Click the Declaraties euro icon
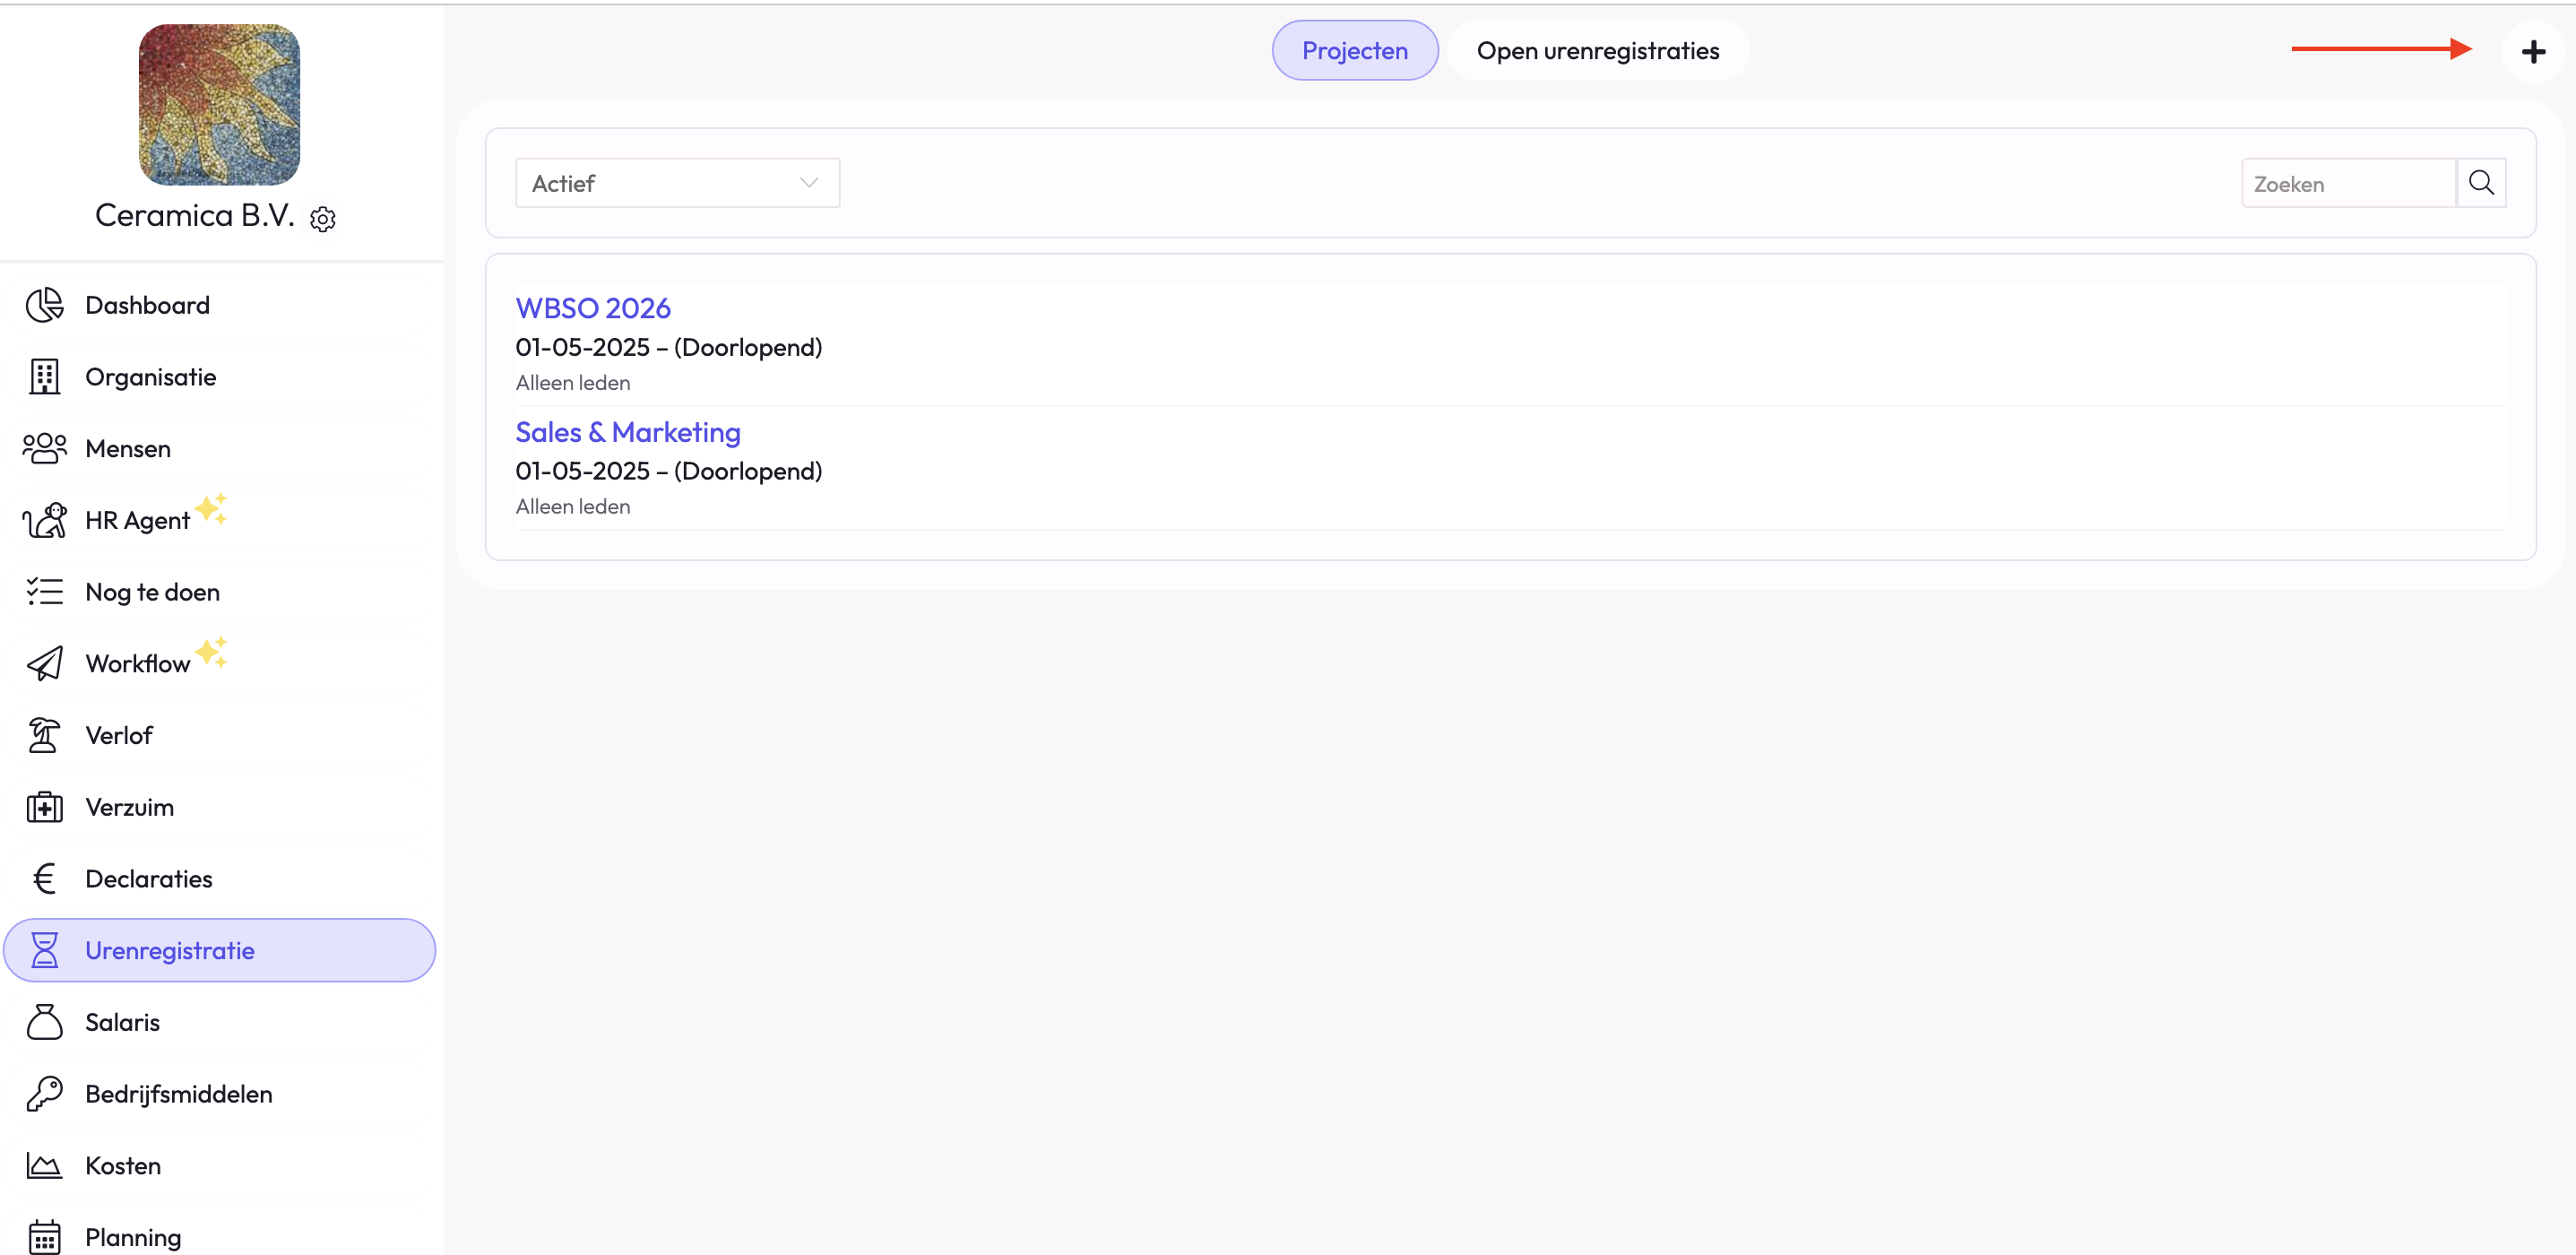Image resolution: width=2576 pixels, height=1255 pixels. point(44,879)
